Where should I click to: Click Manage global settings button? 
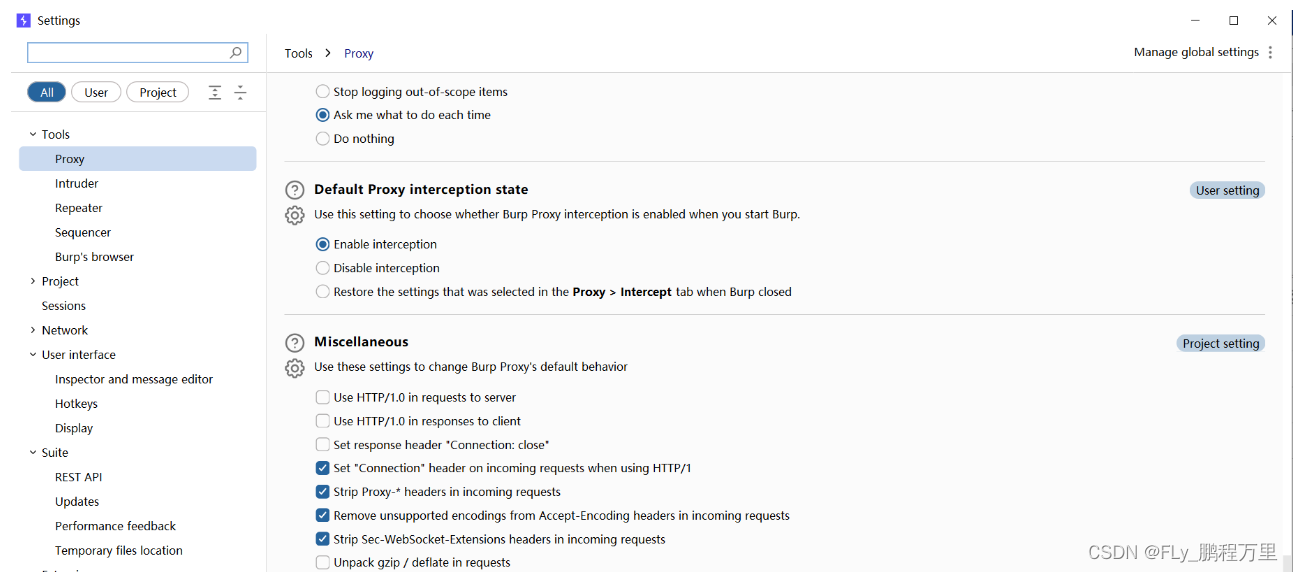point(1196,52)
